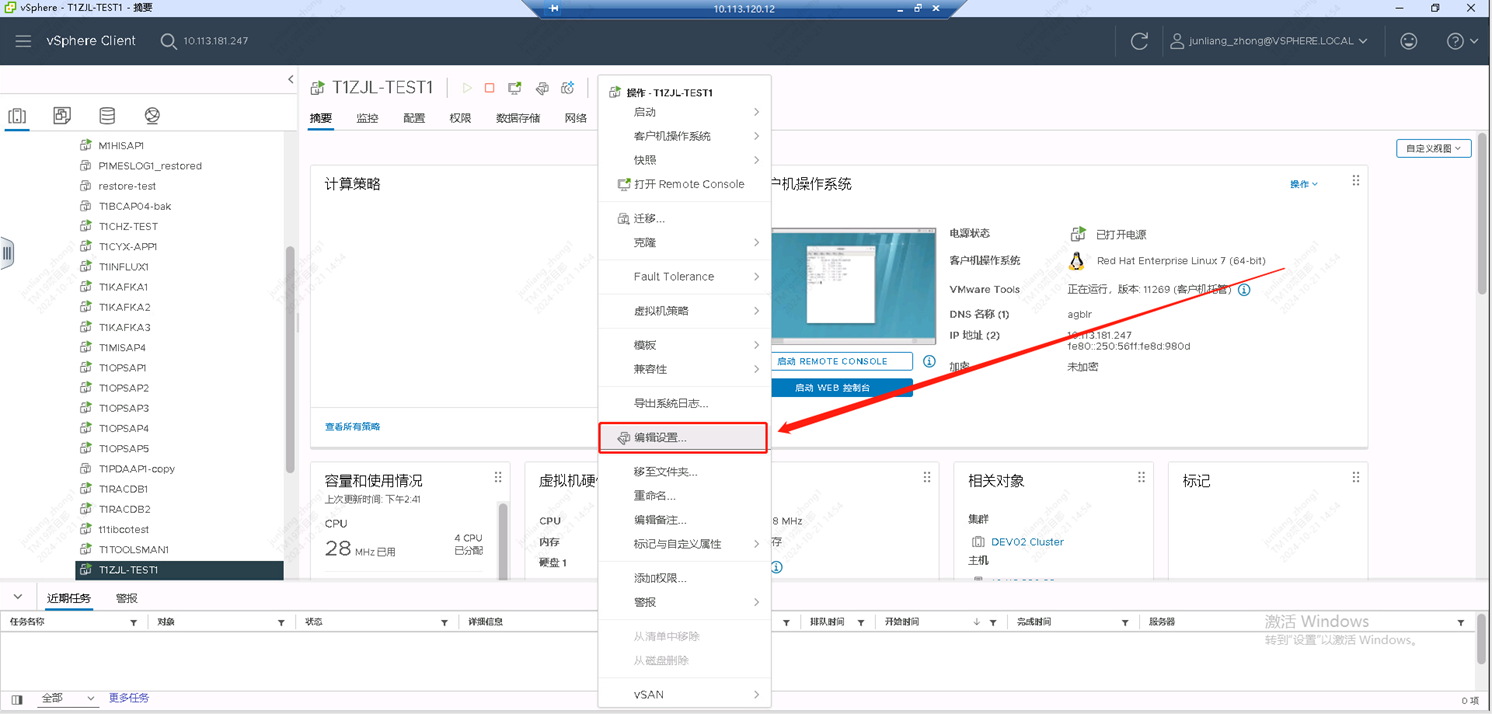
Task: Click the info icon beside VMware Tools
Action: tap(1244, 290)
